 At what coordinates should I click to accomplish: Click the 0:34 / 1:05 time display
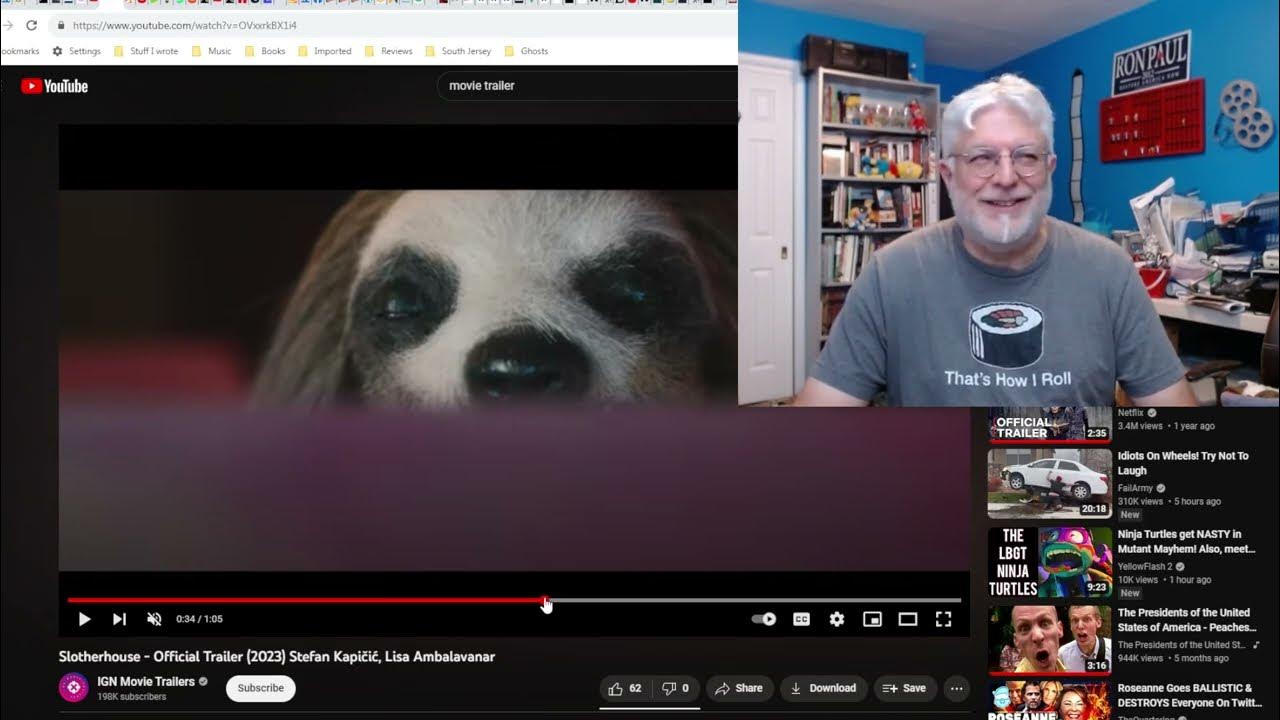tap(199, 619)
